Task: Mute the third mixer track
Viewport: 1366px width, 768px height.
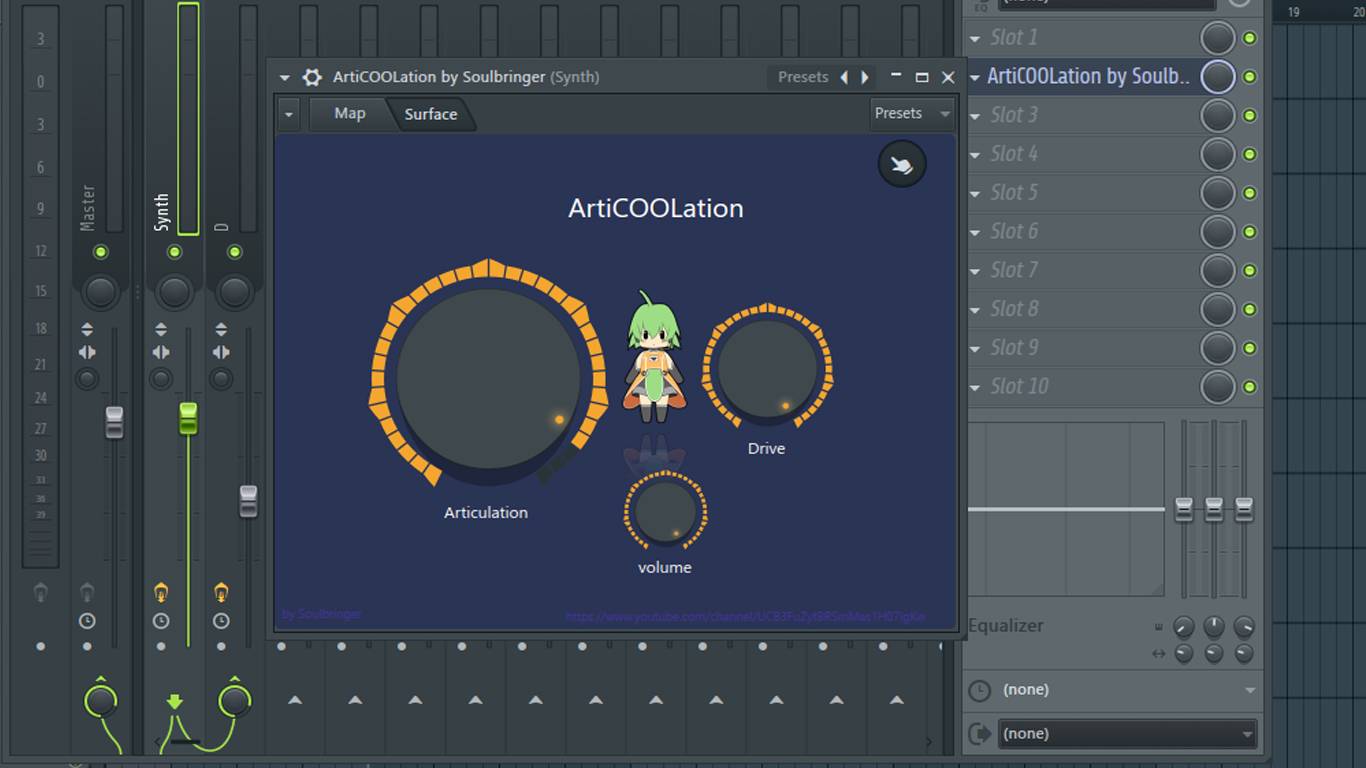Action: coord(234,252)
